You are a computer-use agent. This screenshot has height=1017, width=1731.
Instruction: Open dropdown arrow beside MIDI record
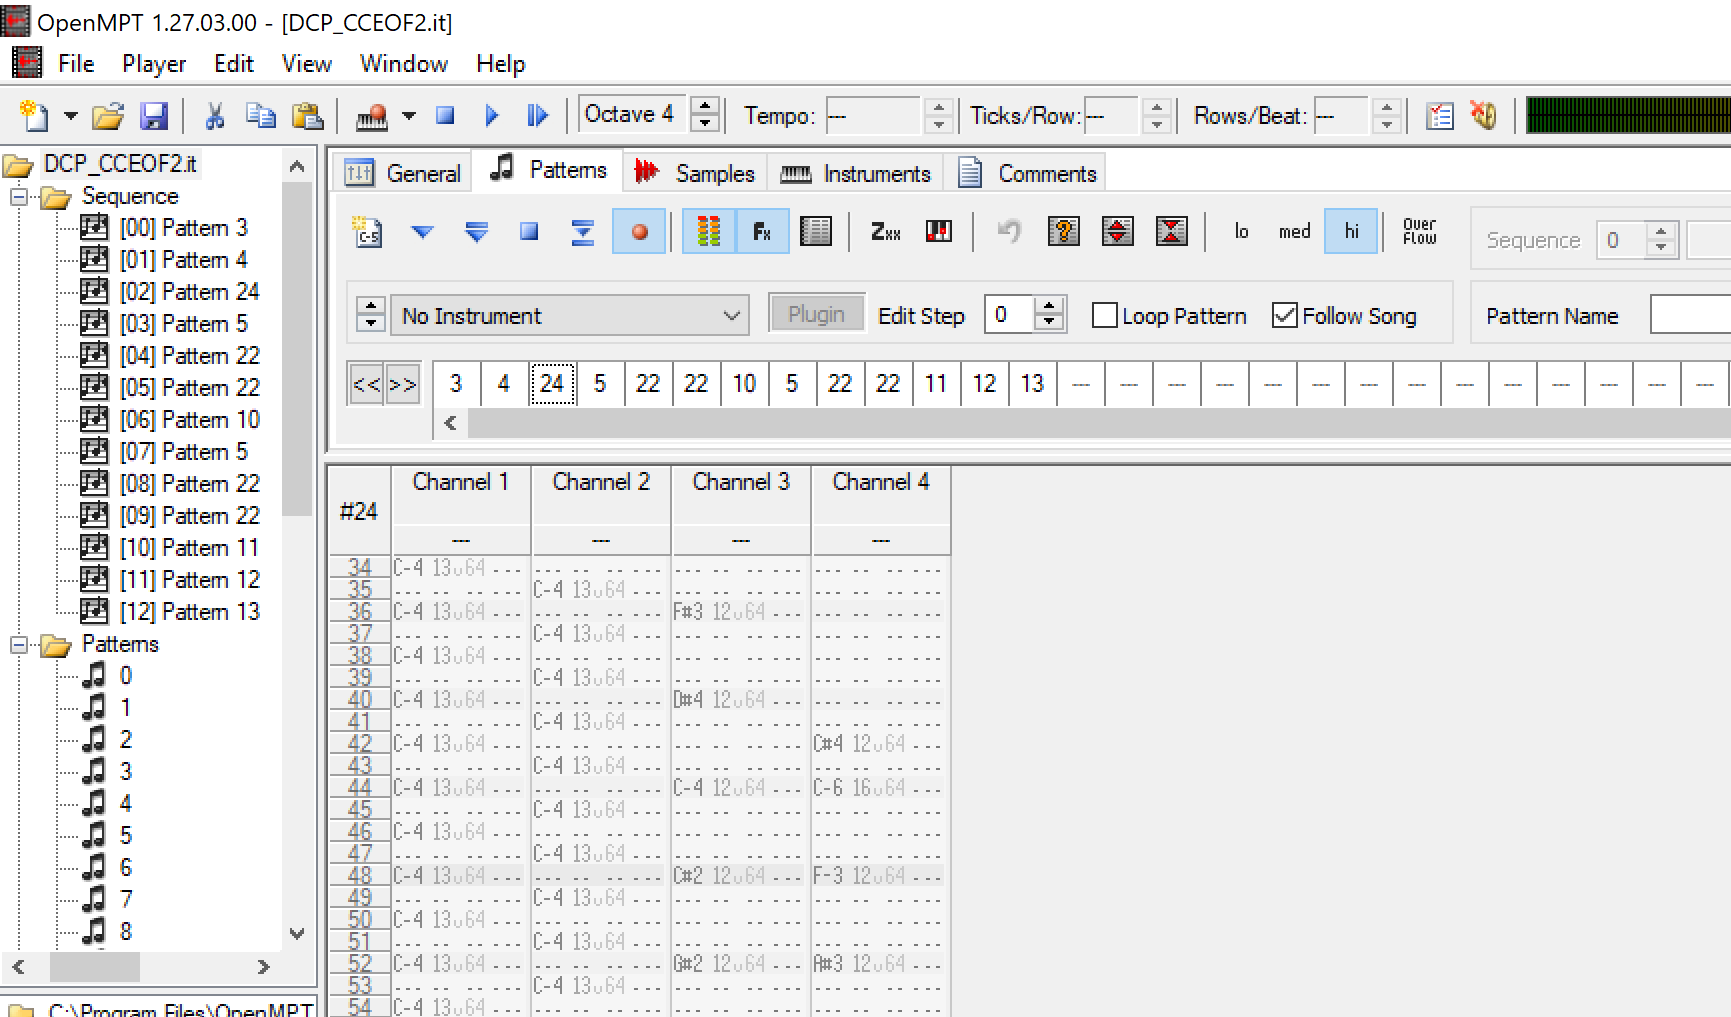click(409, 116)
